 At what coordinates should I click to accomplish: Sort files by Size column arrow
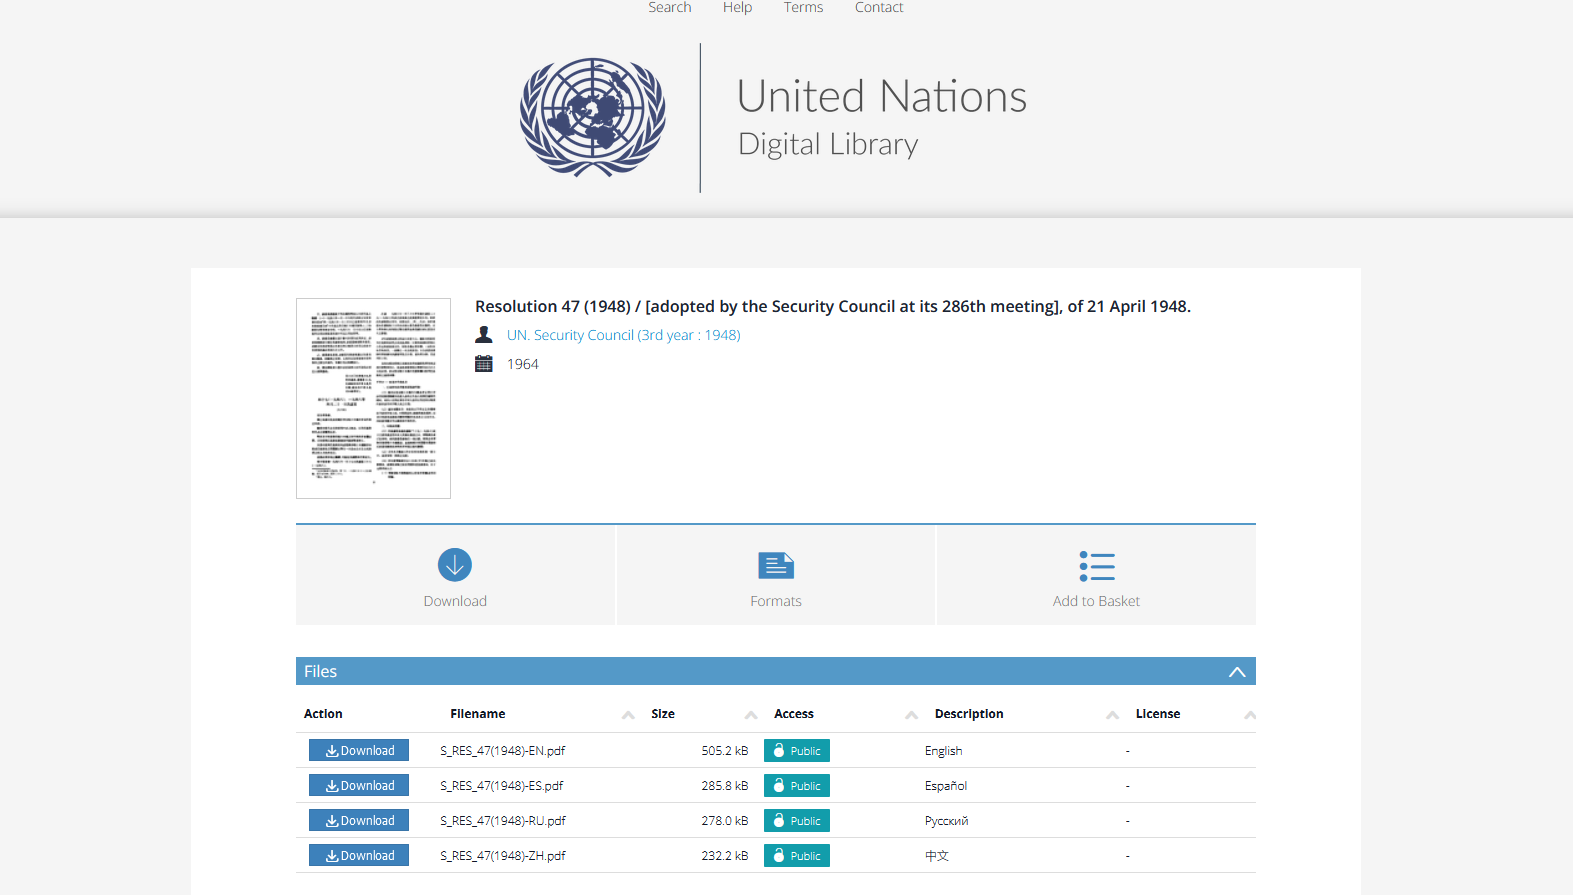tap(751, 715)
